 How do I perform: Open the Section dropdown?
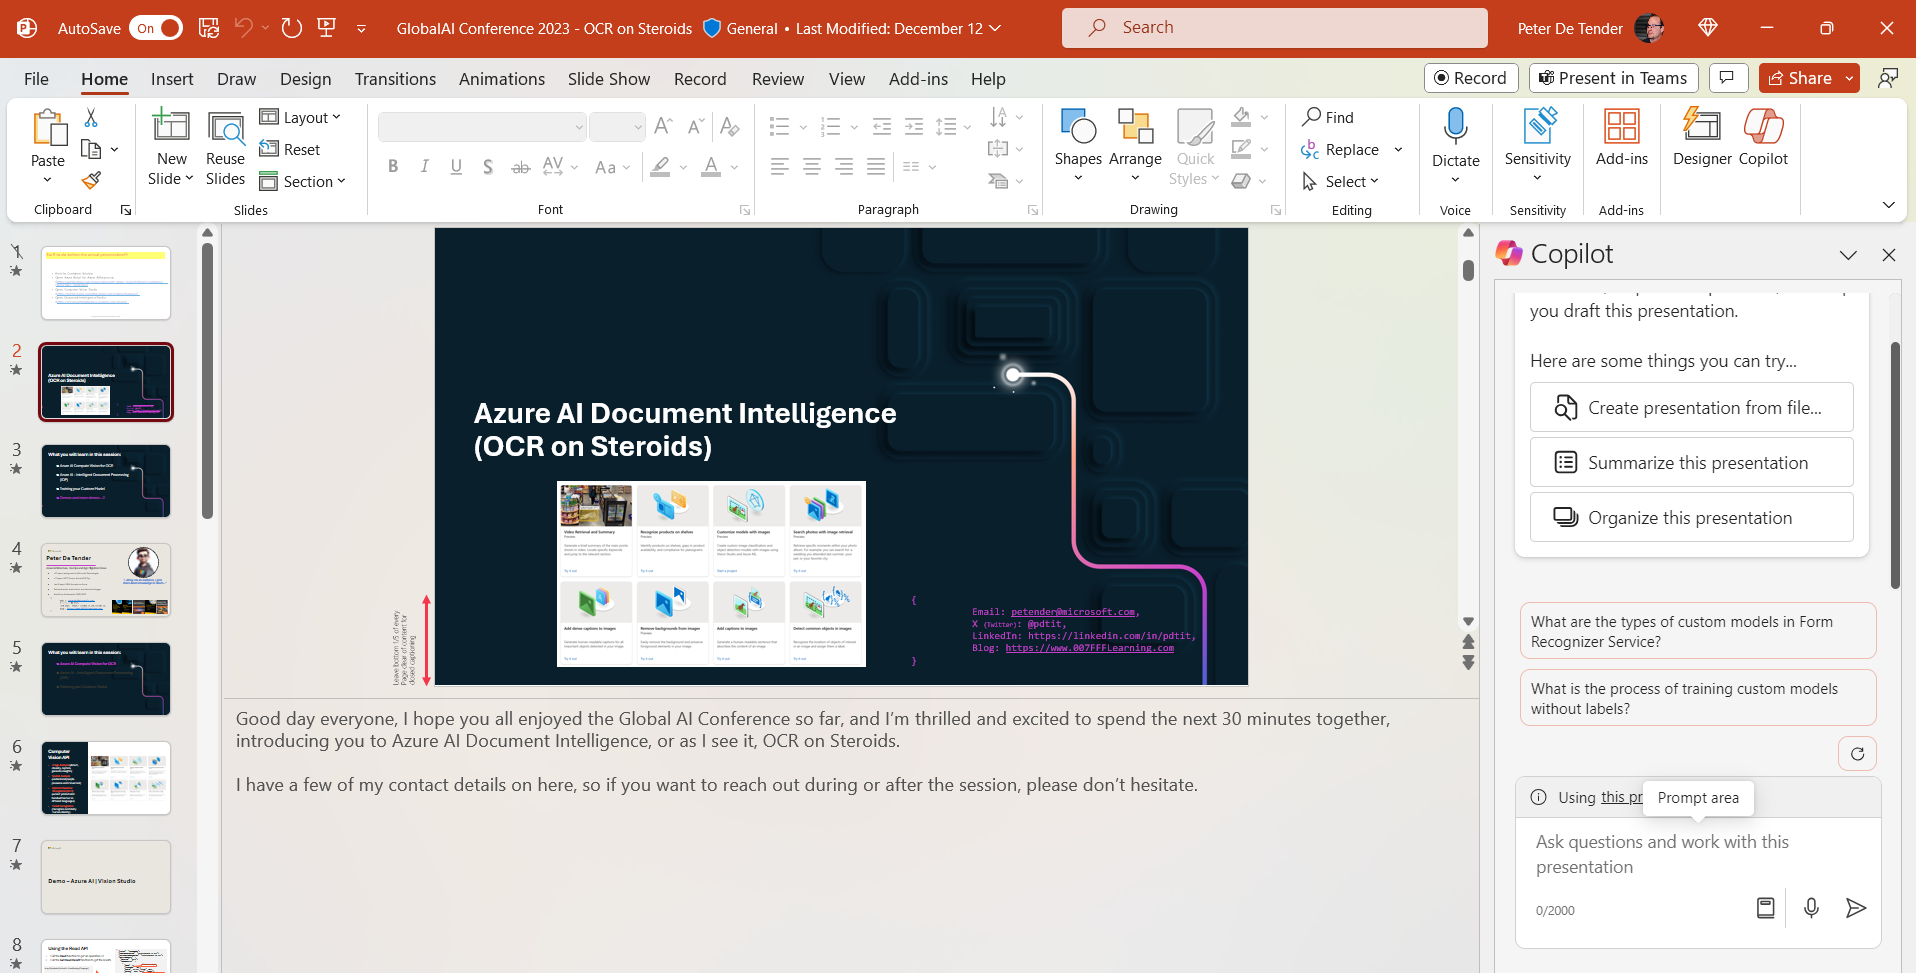click(x=302, y=181)
